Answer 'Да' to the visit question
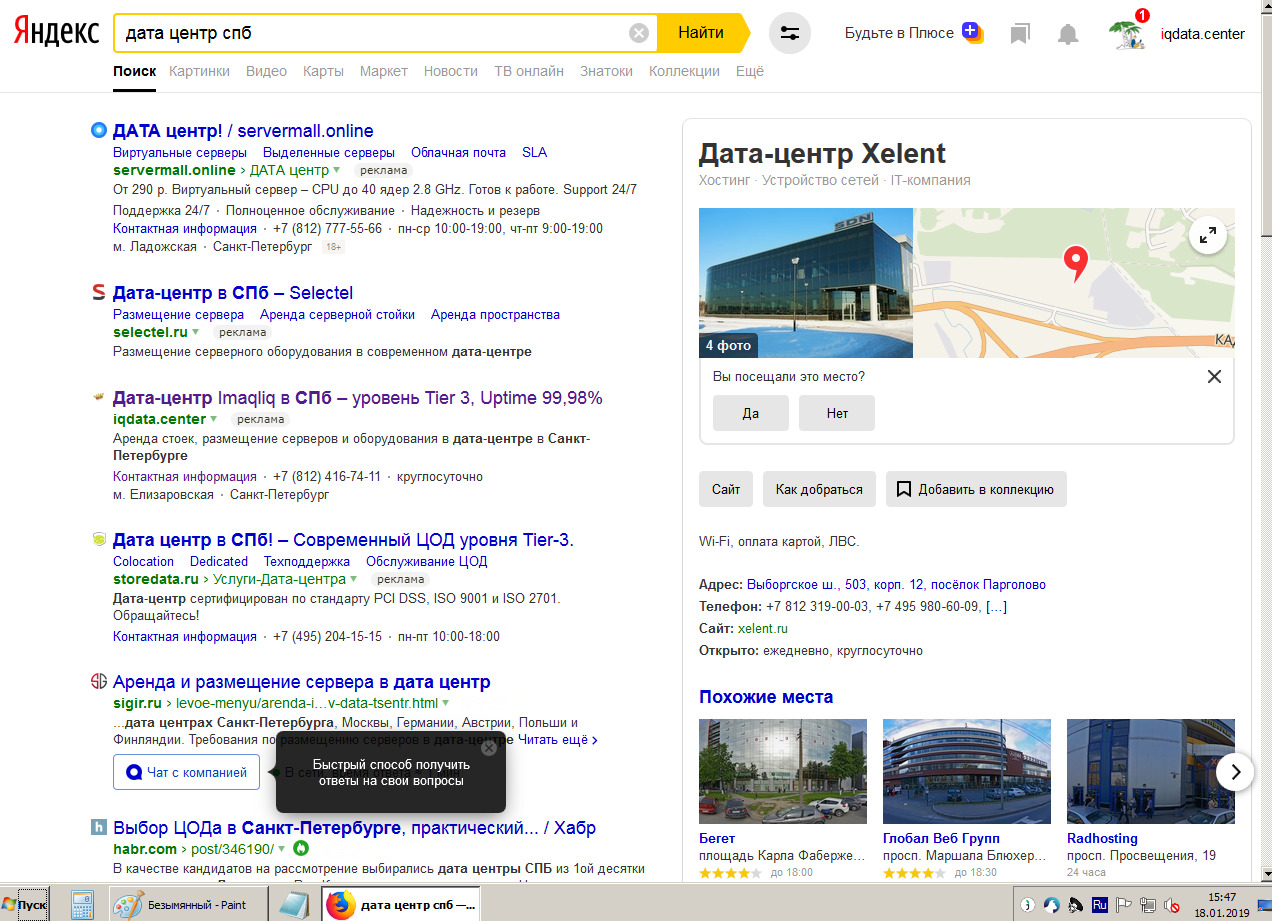 [x=750, y=413]
